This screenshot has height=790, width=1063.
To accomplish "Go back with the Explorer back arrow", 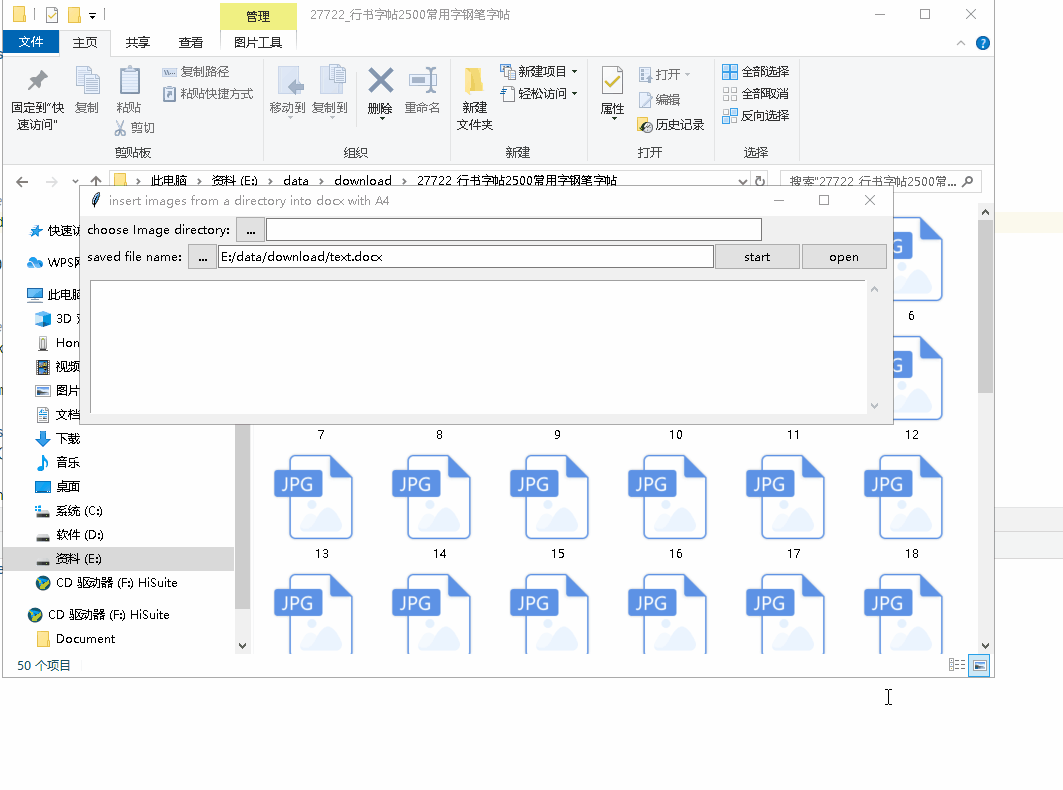I will 22,182.
